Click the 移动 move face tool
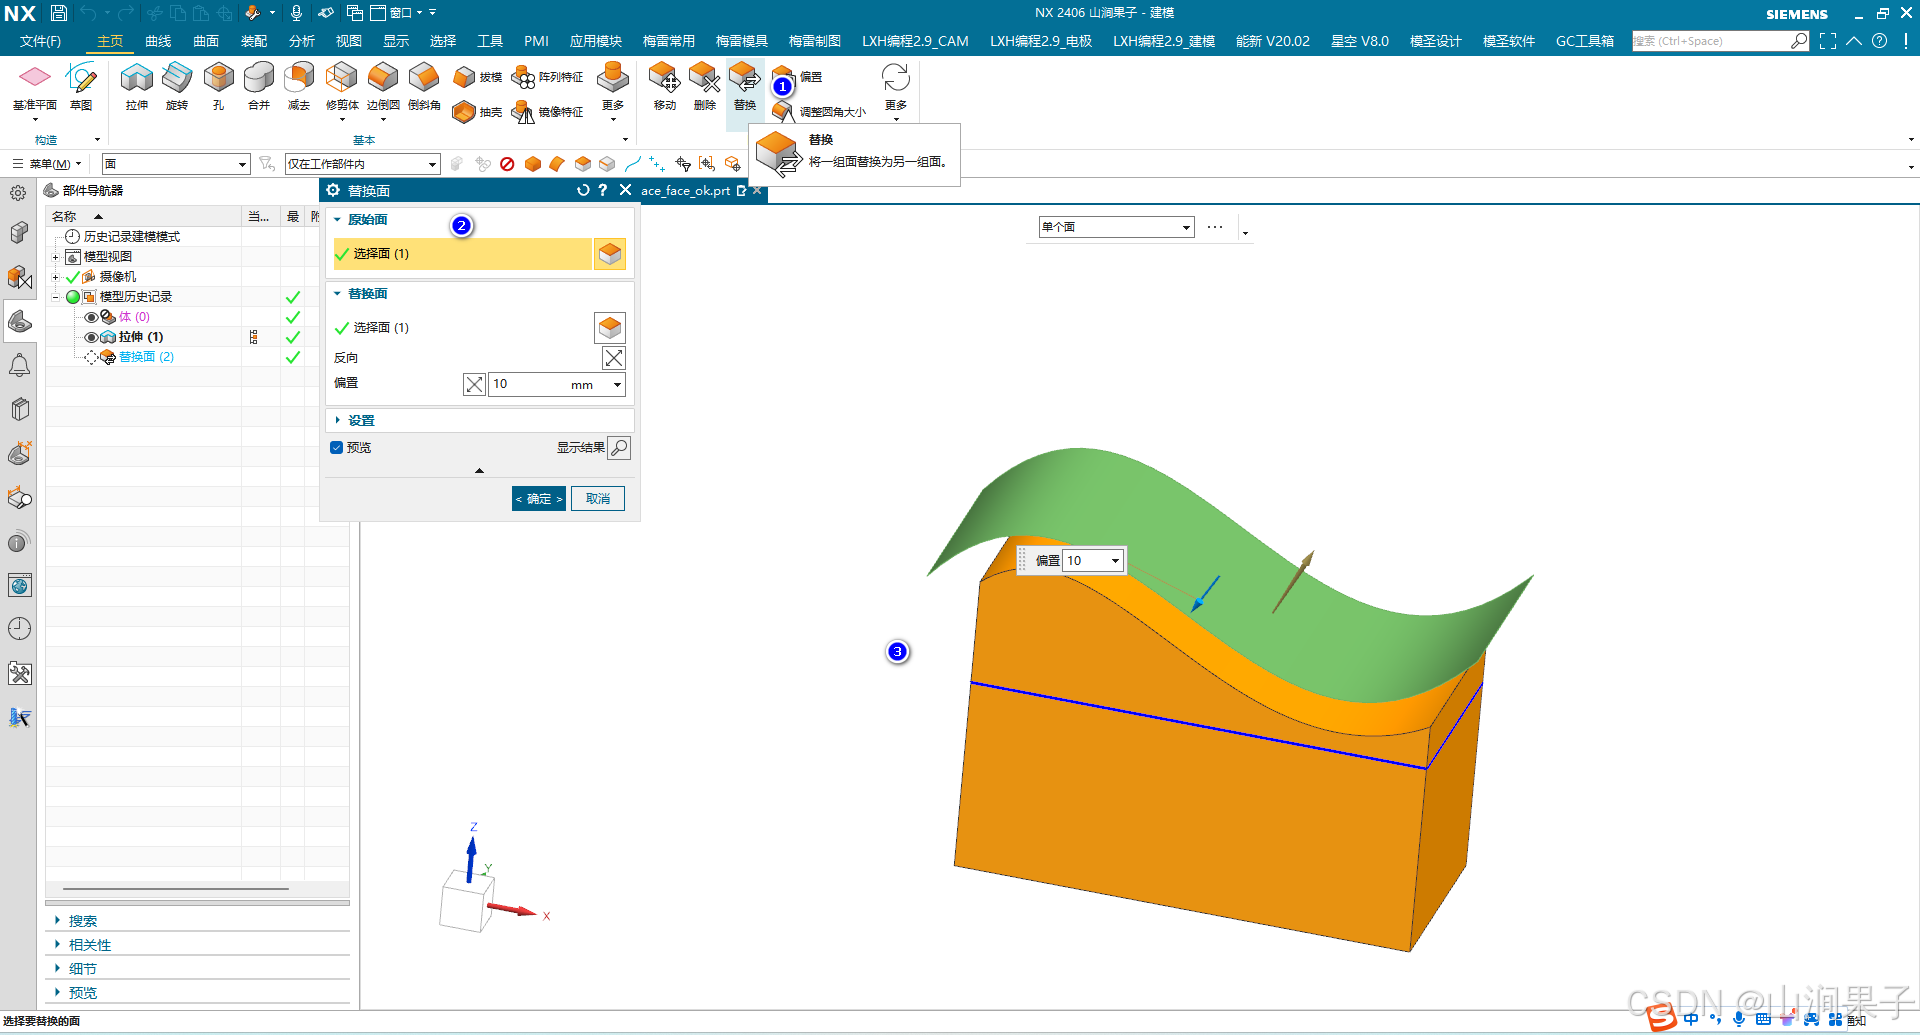Screen dimensions: 1920x1035 tap(665, 87)
